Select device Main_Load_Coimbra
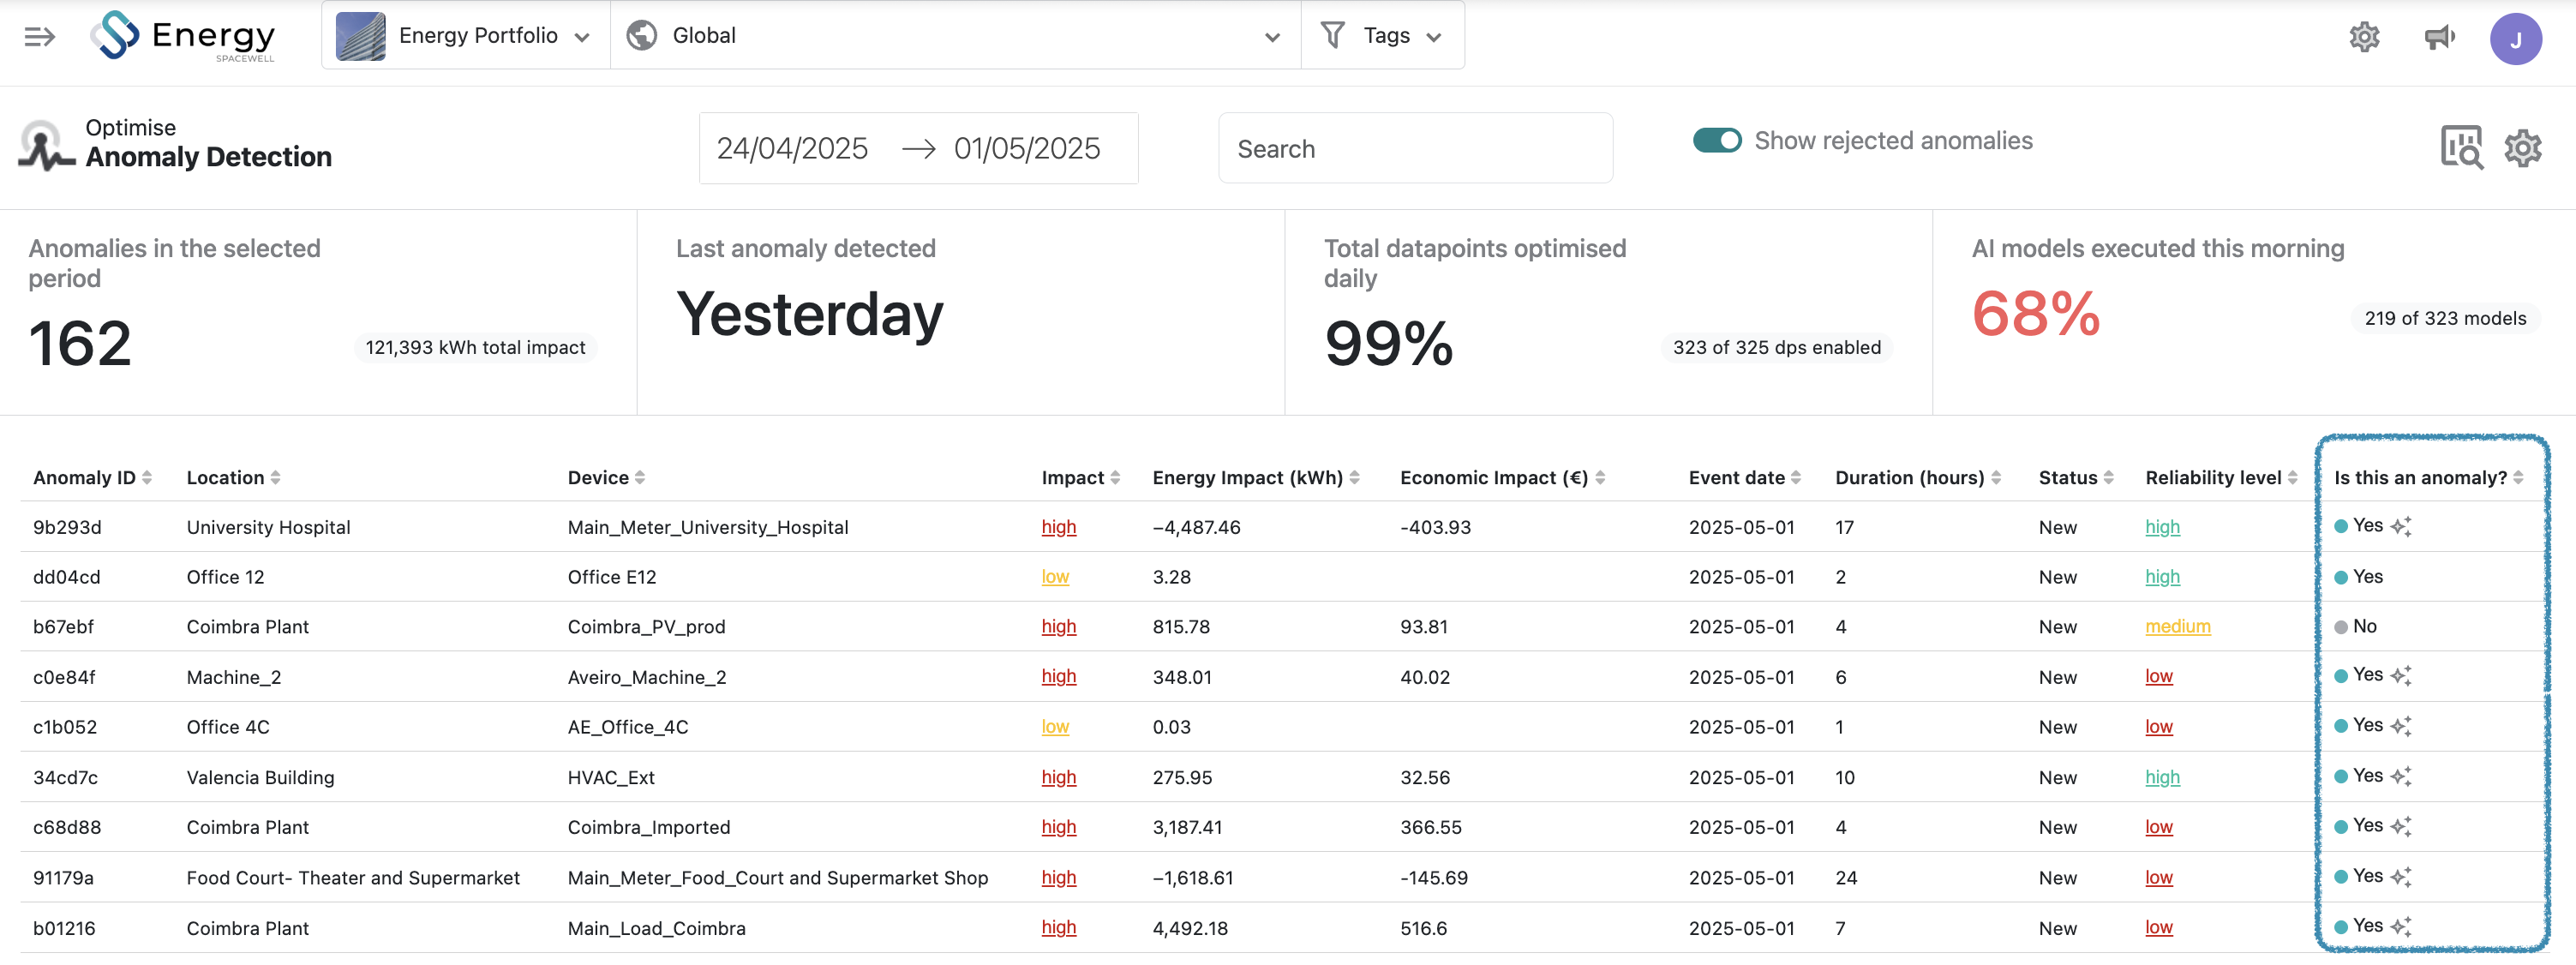2576x965 pixels. coord(656,928)
